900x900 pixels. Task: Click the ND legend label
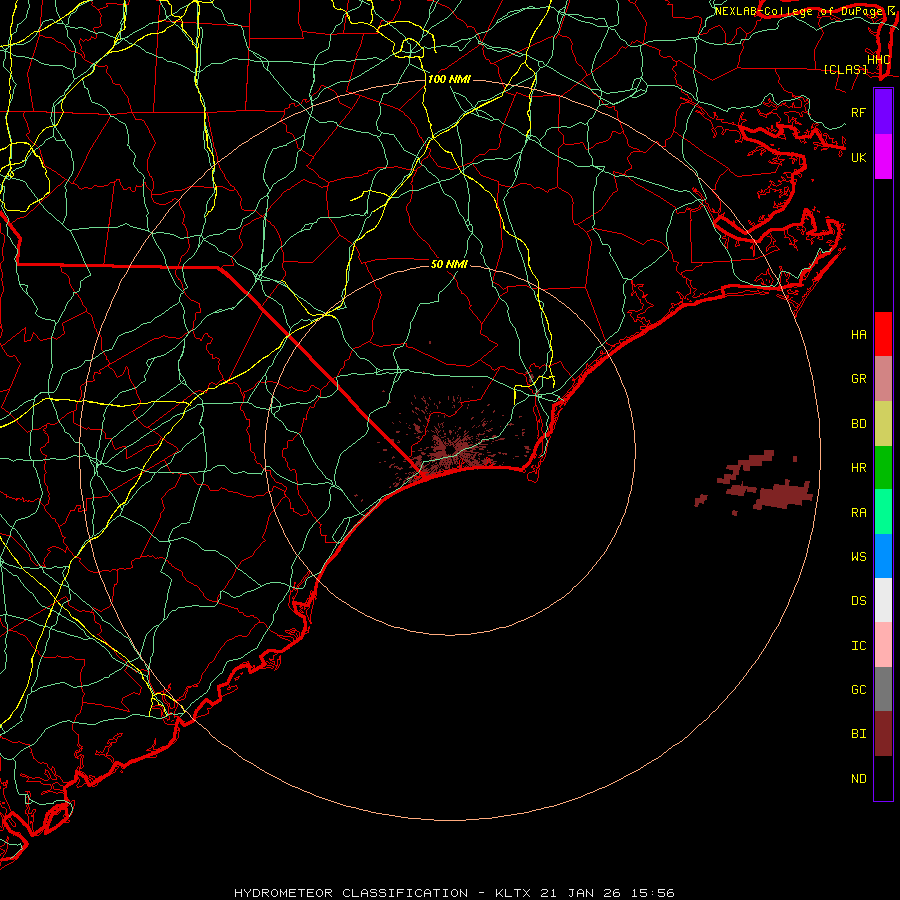click(x=858, y=779)
